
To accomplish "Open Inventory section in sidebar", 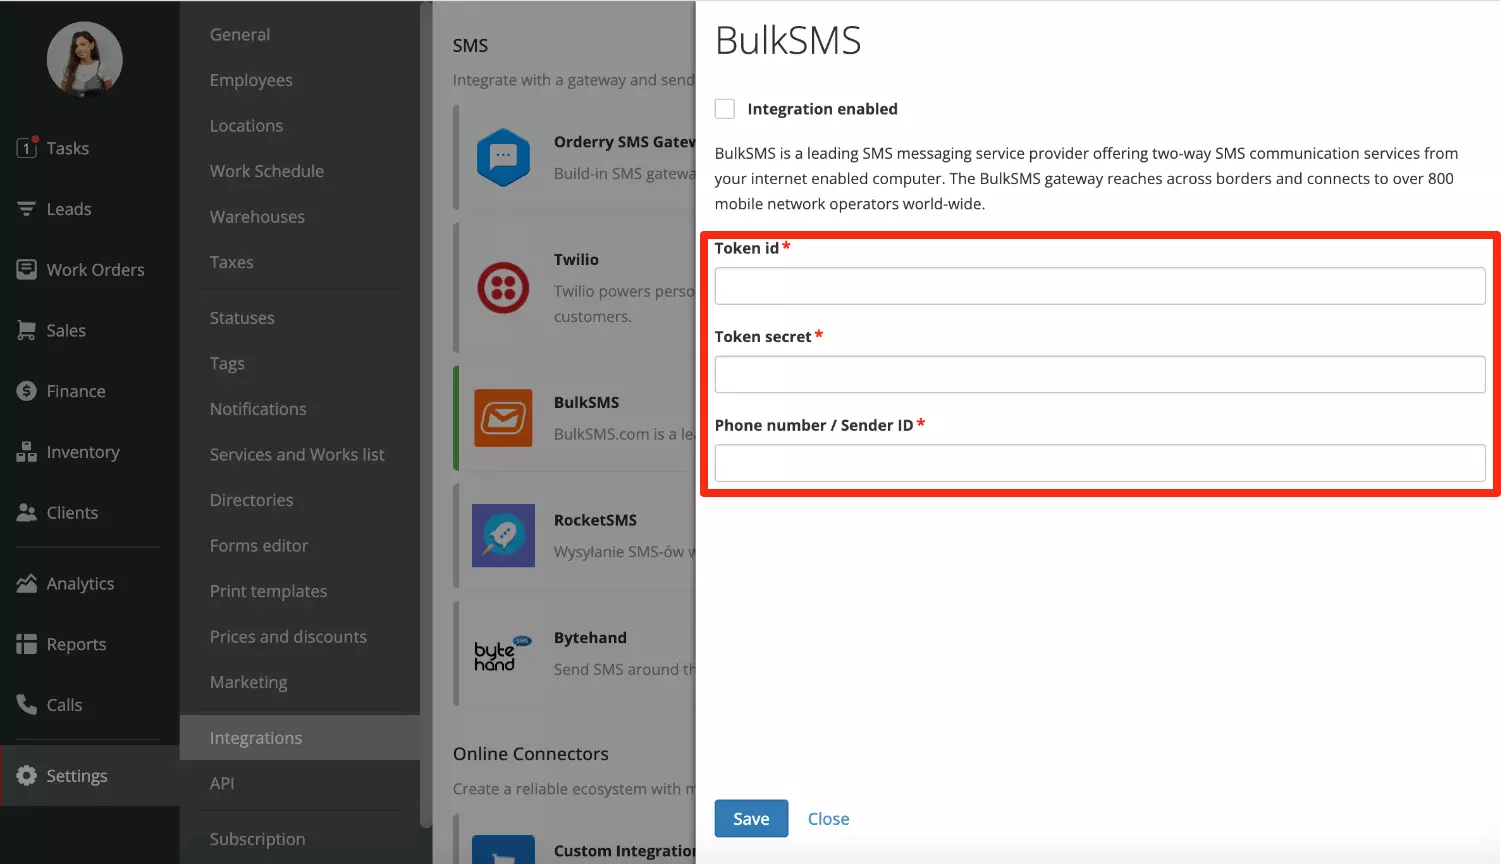I will pyautogui.click(x=83, y=452).
